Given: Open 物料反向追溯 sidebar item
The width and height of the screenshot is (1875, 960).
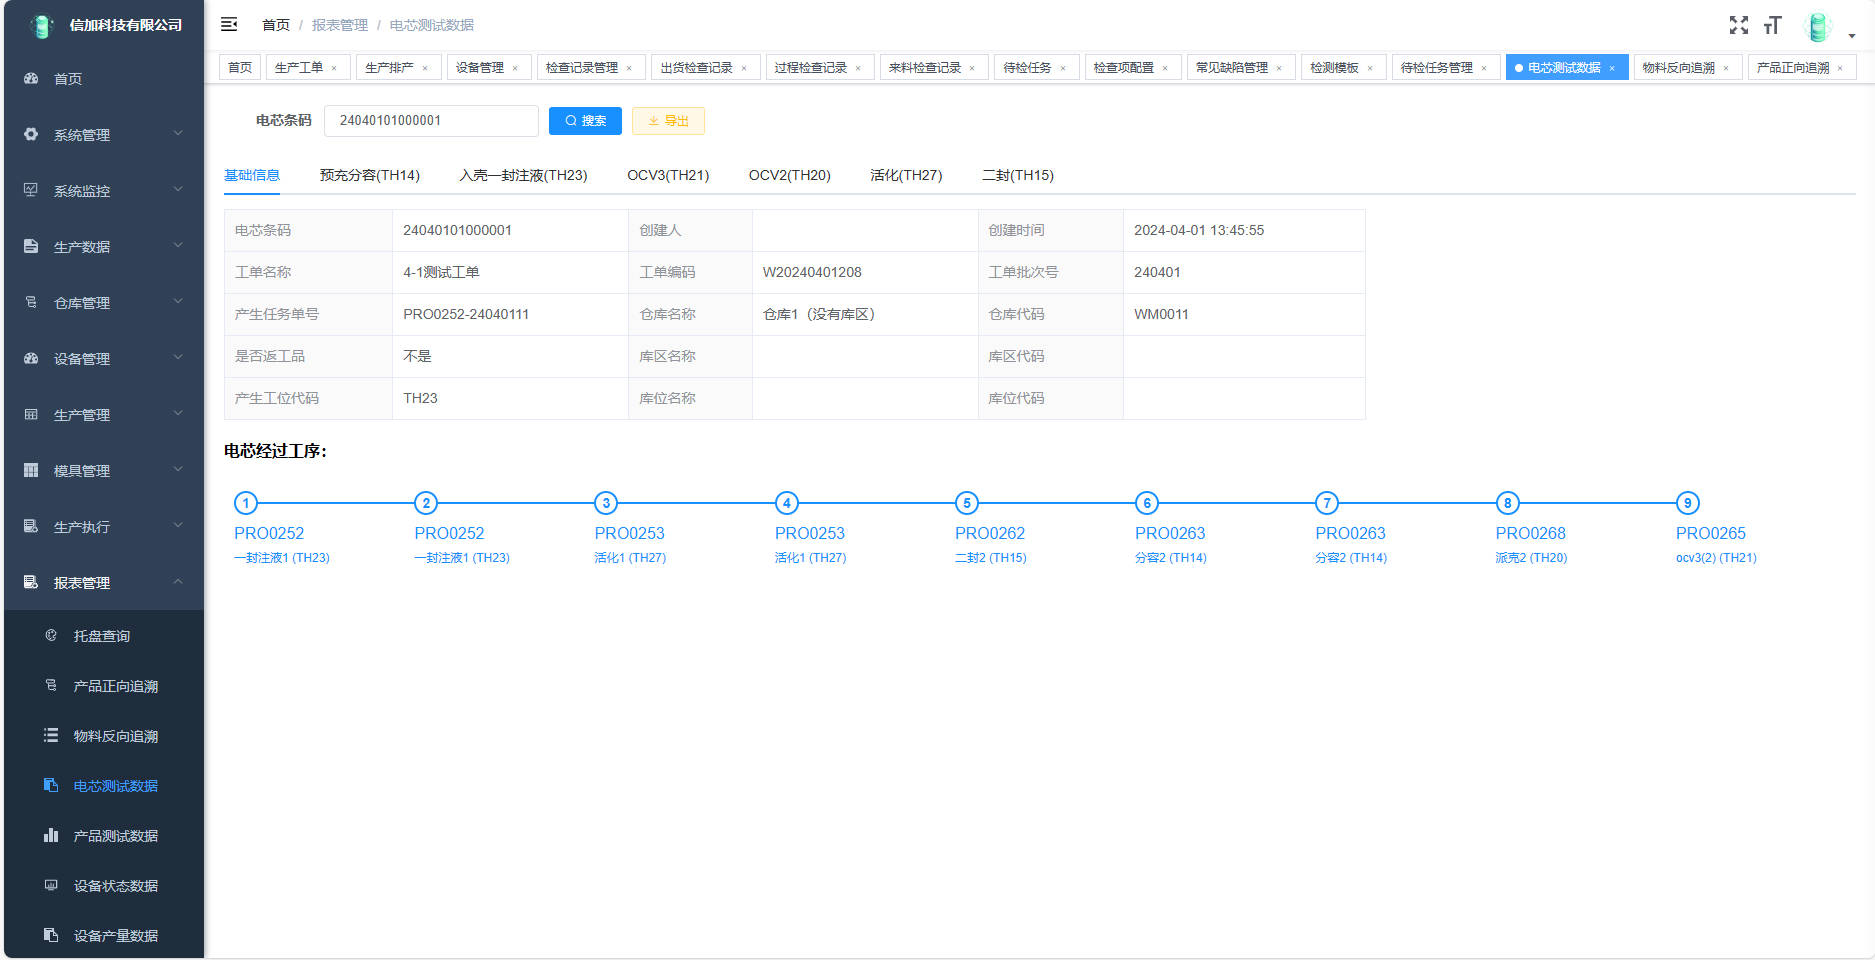Looking at the screenshot, I should click(x=115, y=736).
